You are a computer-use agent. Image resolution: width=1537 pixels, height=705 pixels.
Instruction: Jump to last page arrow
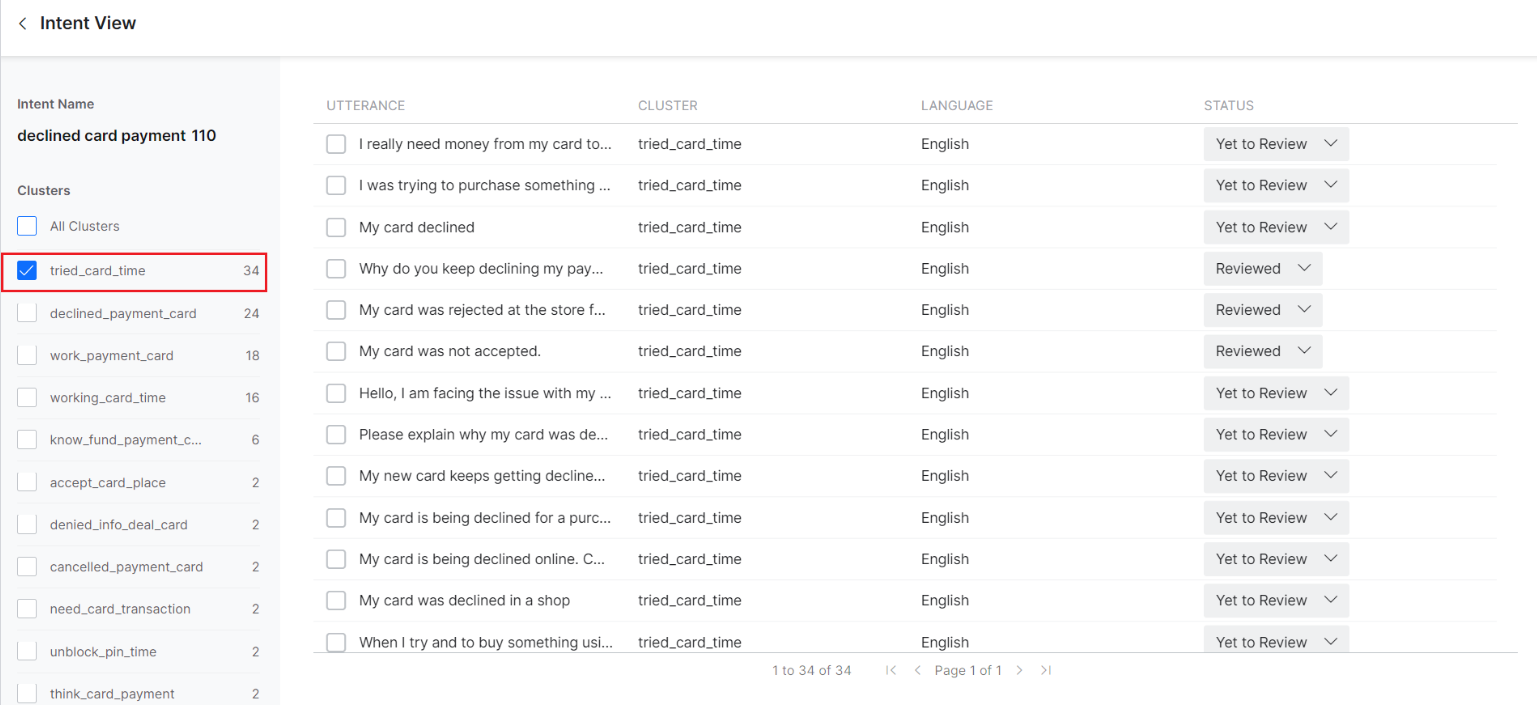[1046, 670]
